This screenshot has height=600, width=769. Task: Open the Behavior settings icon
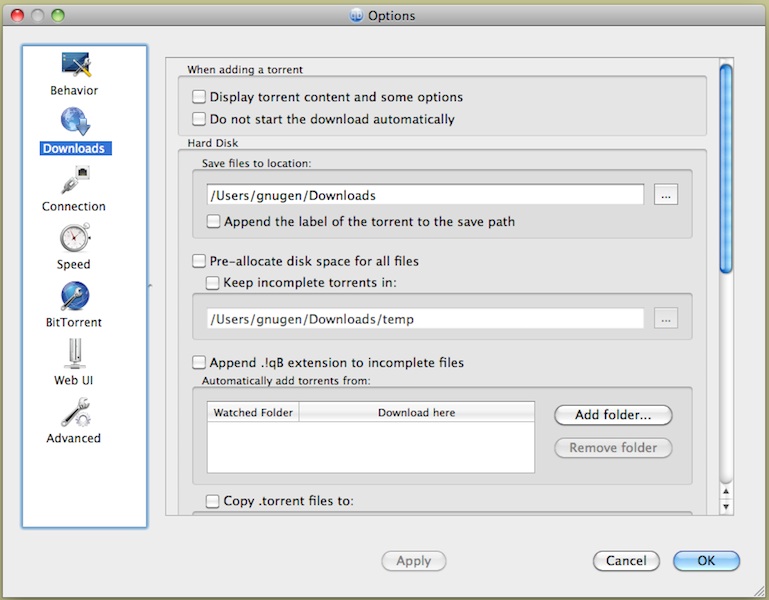point(75,66)
